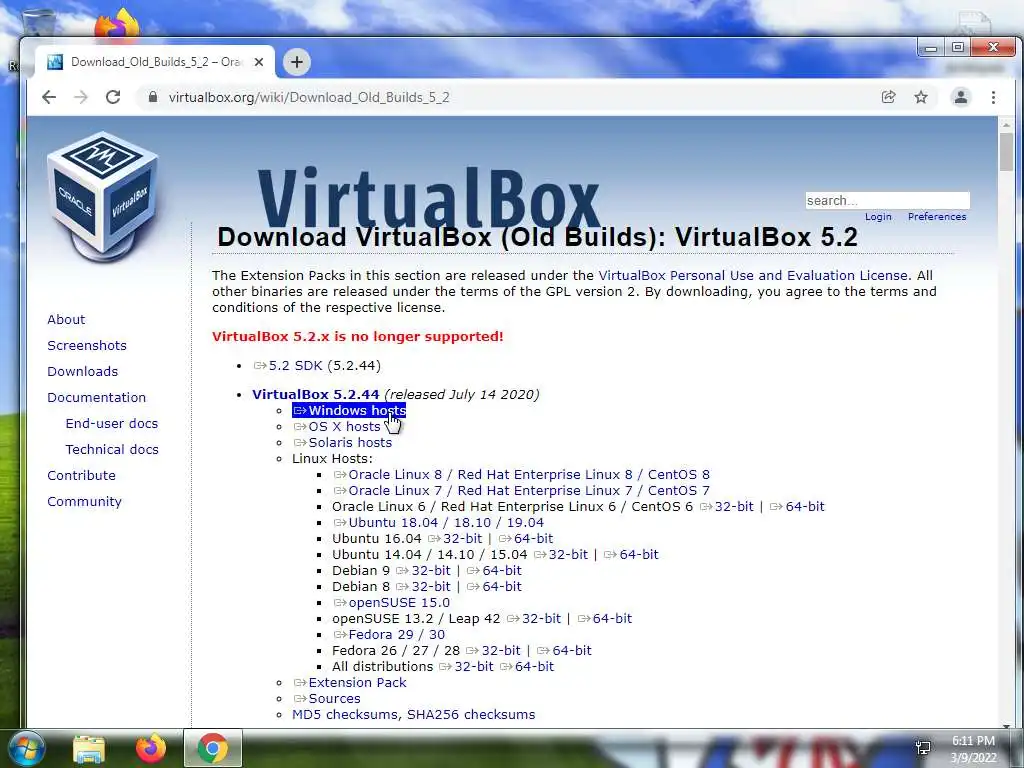Open MD5 checksums link
1024x768 pixels.
point(344,714)
